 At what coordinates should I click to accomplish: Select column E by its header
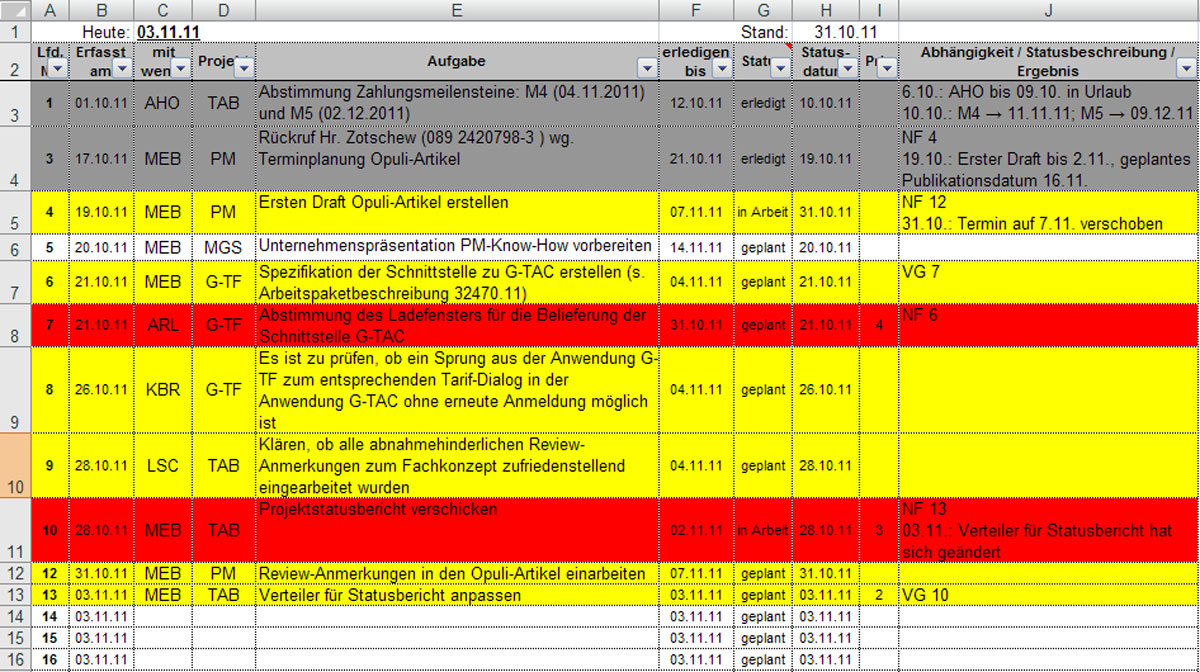pyautogui.click(x=456, y=10)
